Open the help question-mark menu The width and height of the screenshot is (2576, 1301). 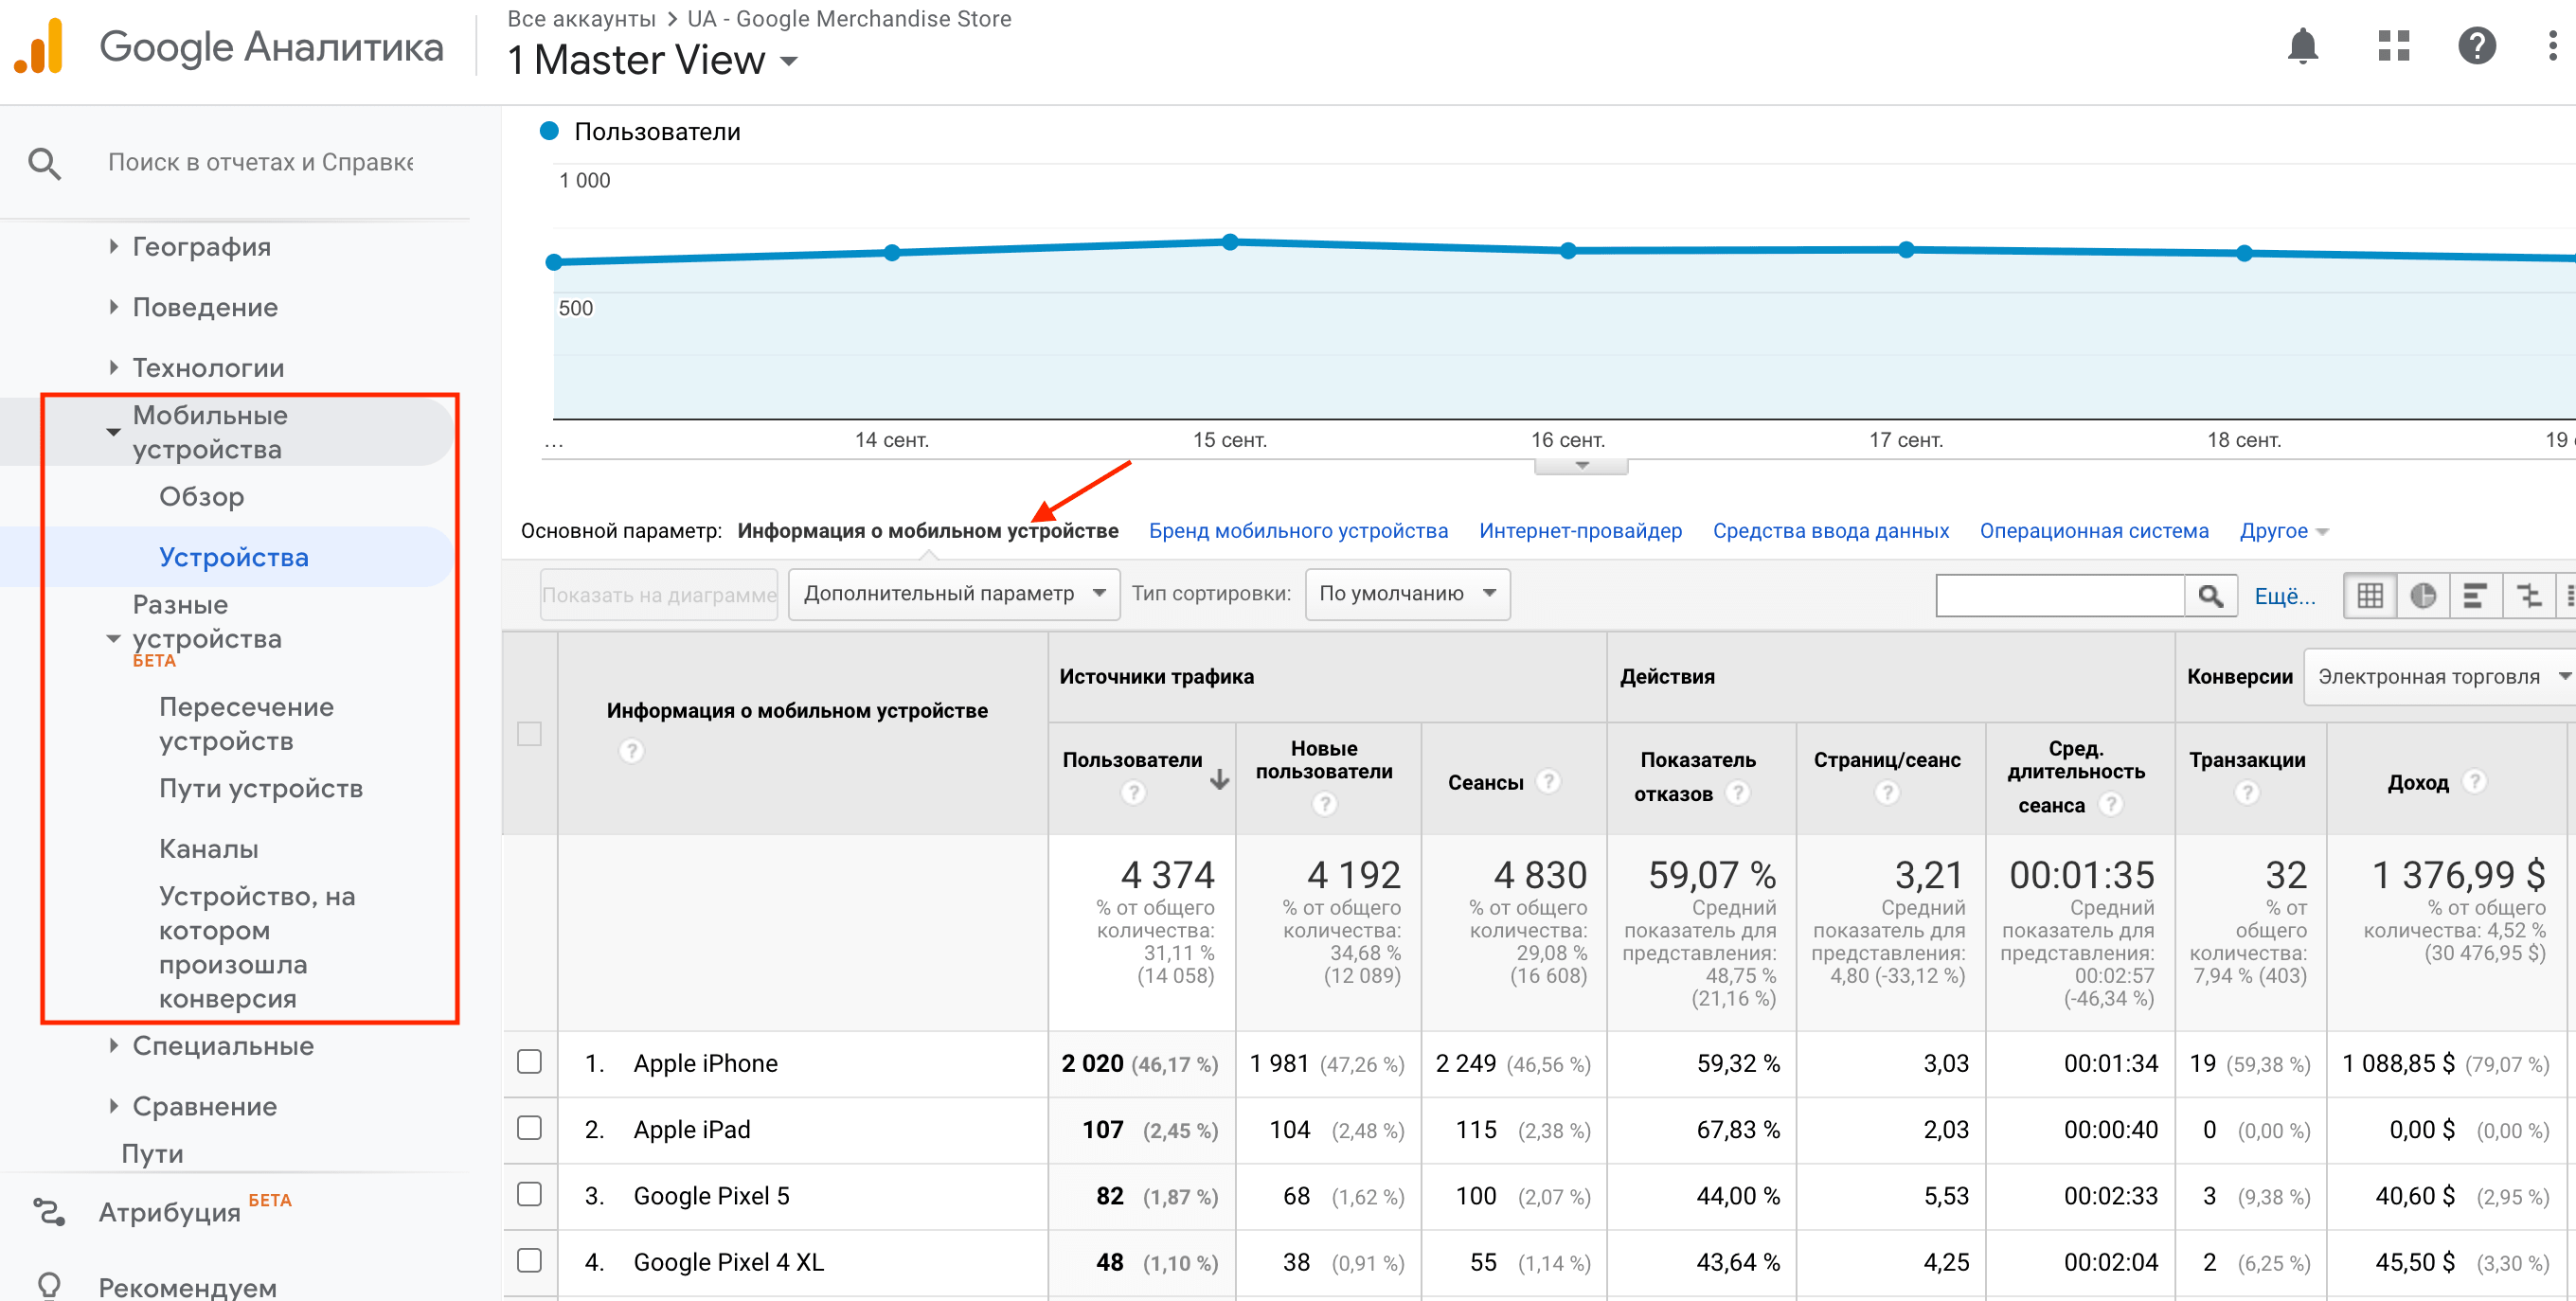[x=2476, y=46]
